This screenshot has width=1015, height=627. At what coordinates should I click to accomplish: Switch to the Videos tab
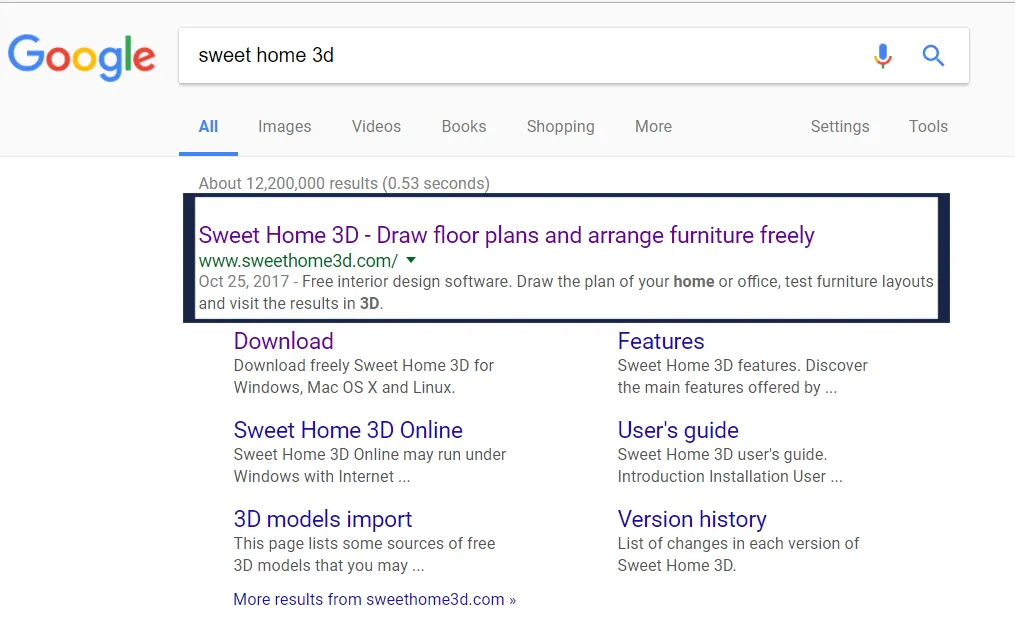pyautogui.click(x=376, y=126)
